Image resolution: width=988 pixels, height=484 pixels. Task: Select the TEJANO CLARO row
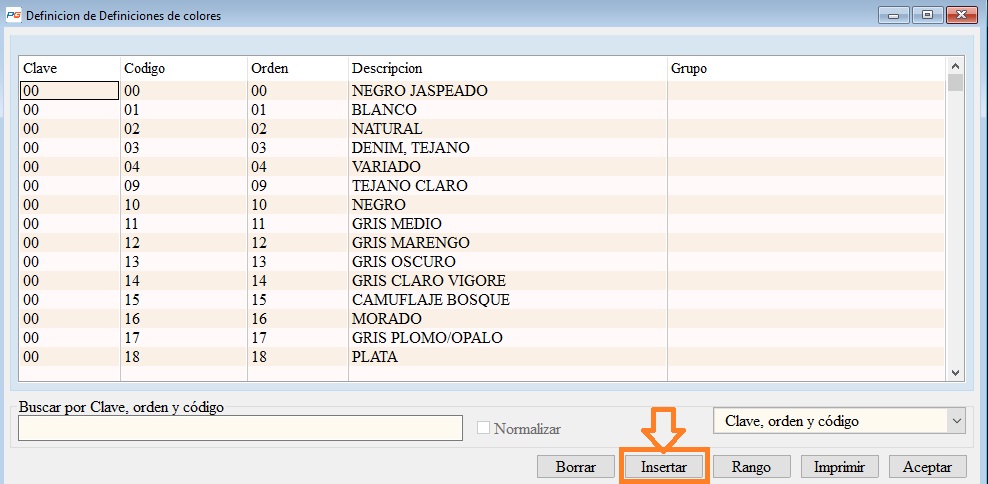coord(482,186)
